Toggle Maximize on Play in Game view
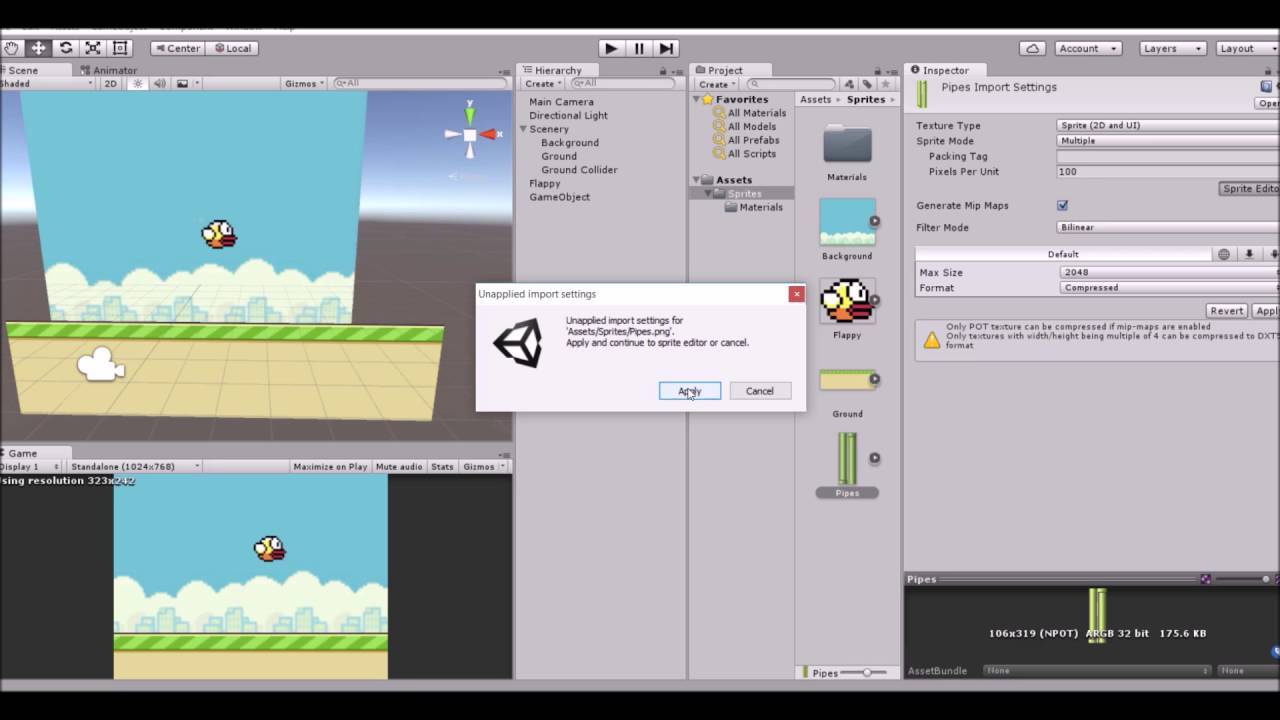This screenshot has width=1280, height=720. (x=330, y=467)
